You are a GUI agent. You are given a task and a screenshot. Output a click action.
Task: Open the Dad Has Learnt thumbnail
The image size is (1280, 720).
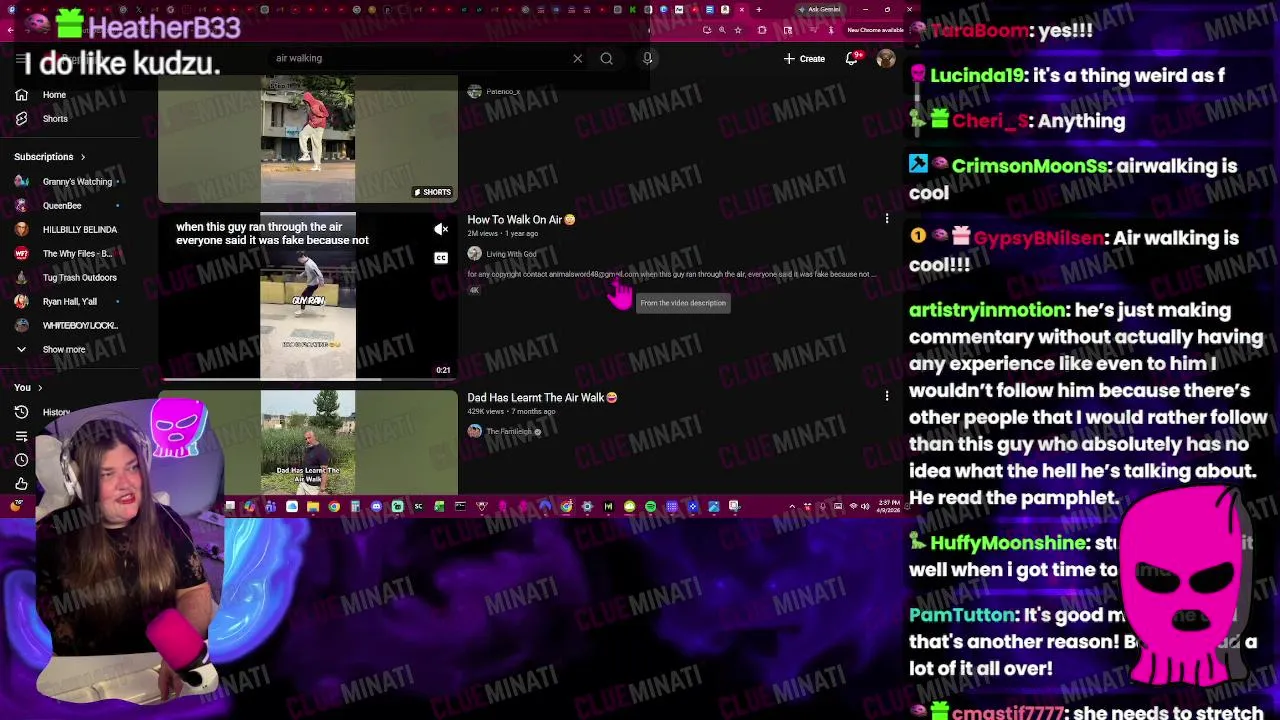point(308,442)
